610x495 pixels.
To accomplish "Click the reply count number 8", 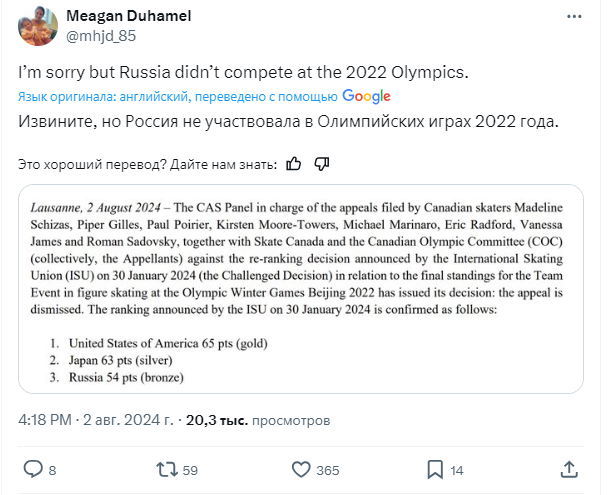I will coord(52,470).
